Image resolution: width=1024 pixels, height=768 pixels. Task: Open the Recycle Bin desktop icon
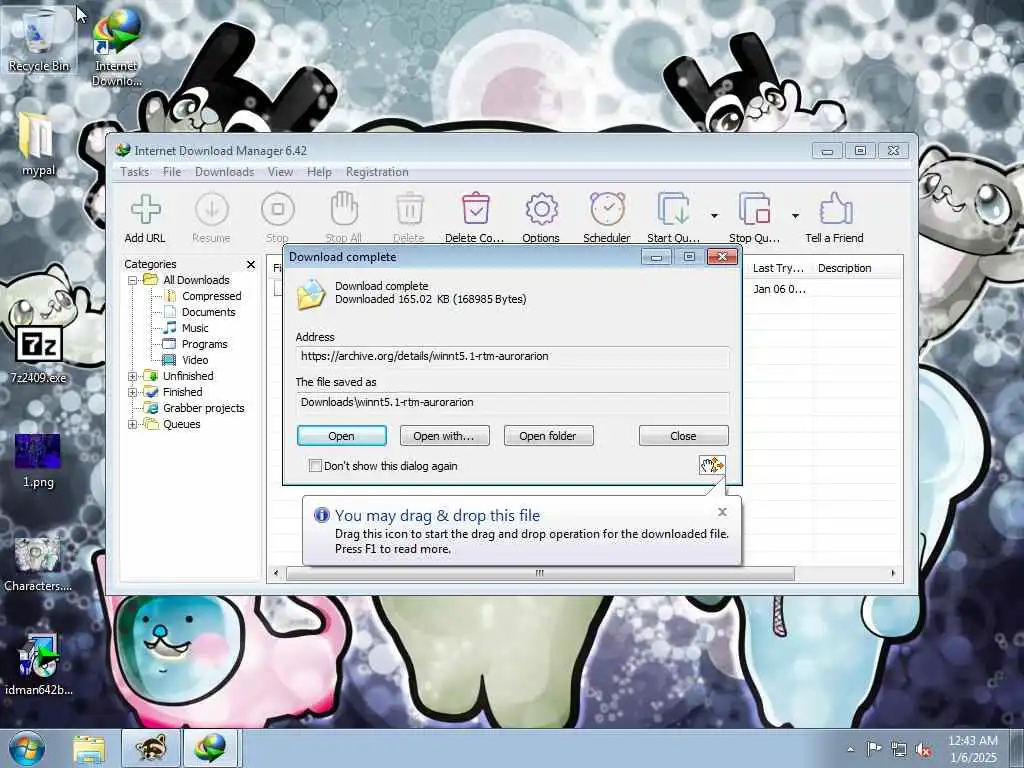click(x=39, y=40)
